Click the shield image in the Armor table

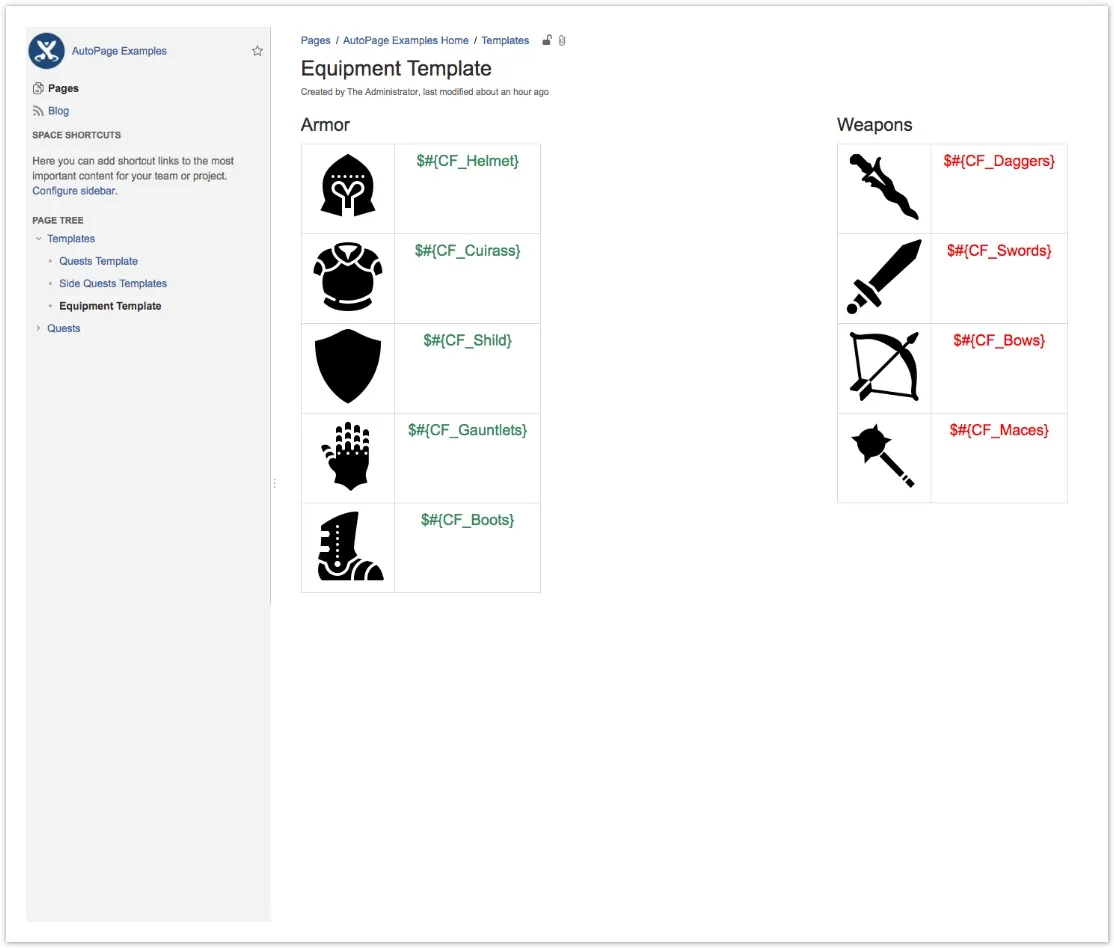(x=348, y=366)
